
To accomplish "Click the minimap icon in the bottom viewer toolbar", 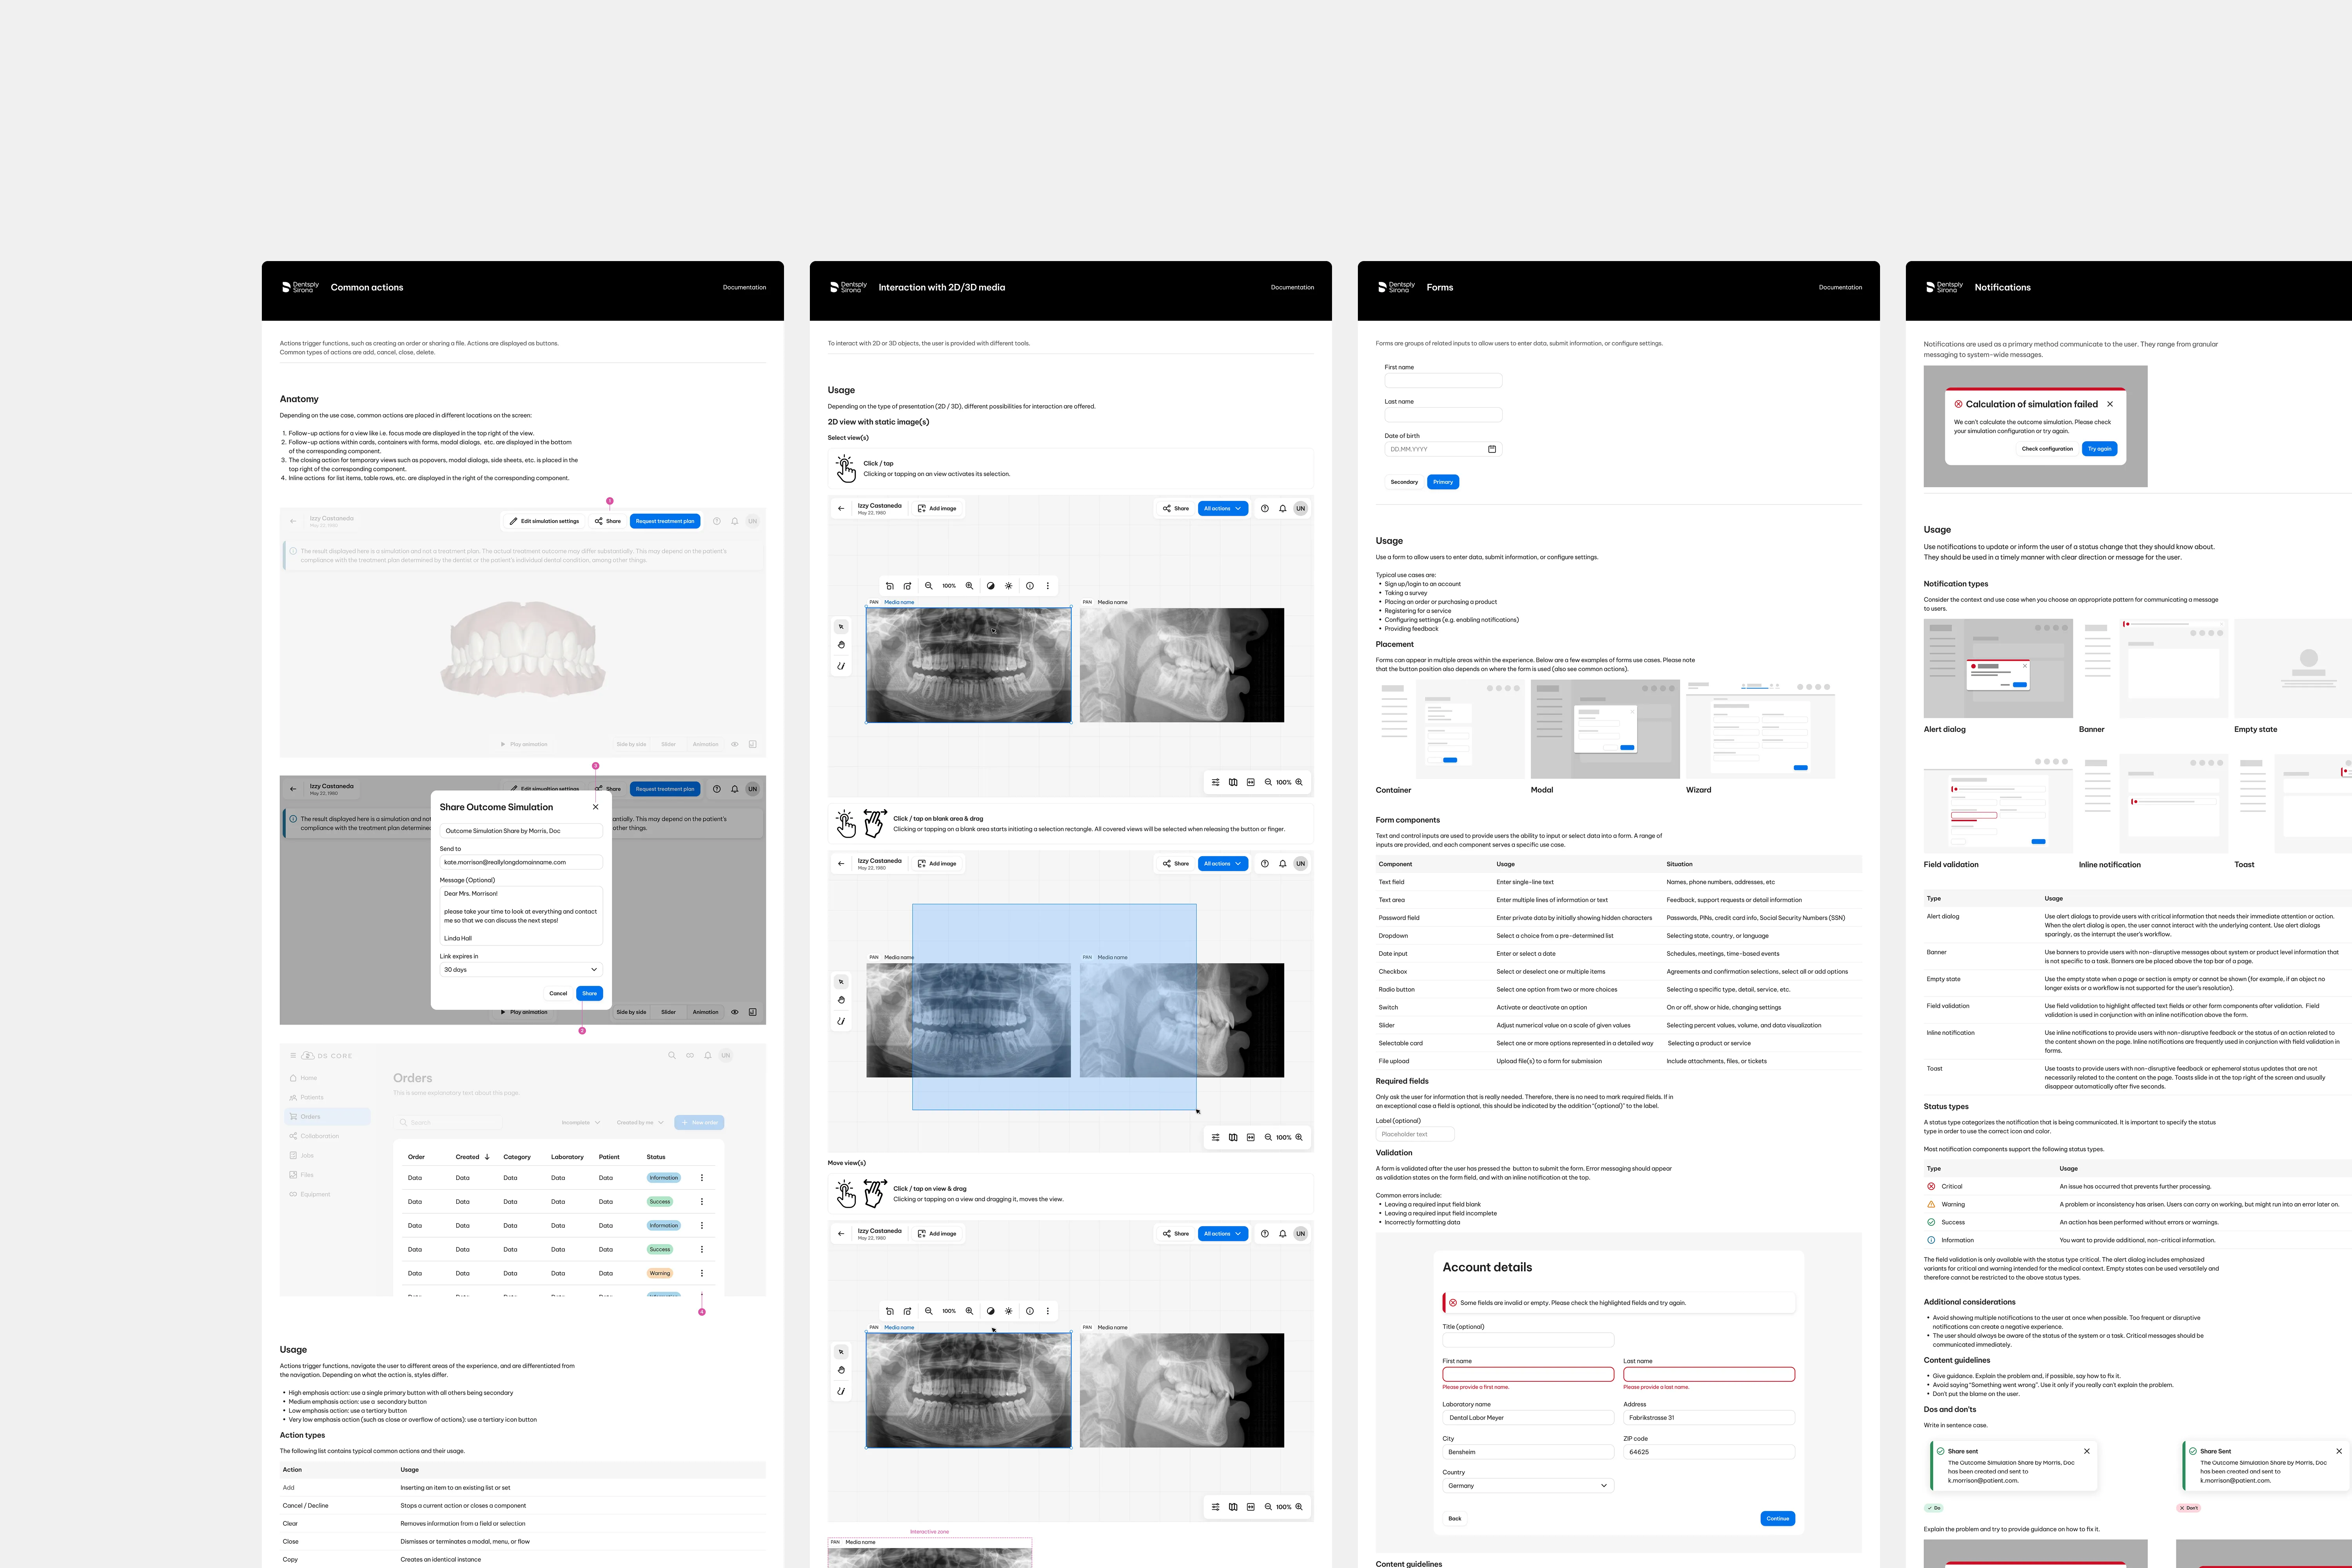I will tap(1233, 782).
